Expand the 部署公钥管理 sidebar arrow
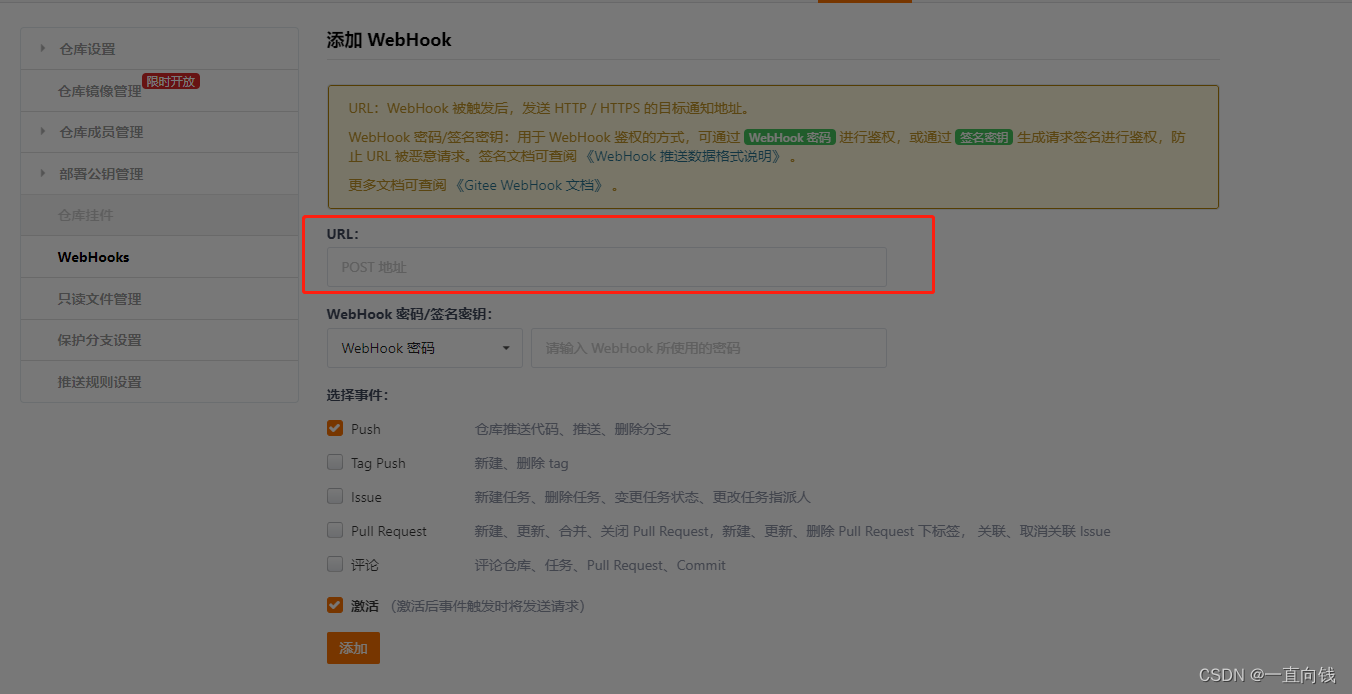The width and height of the screenshot is (1352, 694). [x=42, y=173]
